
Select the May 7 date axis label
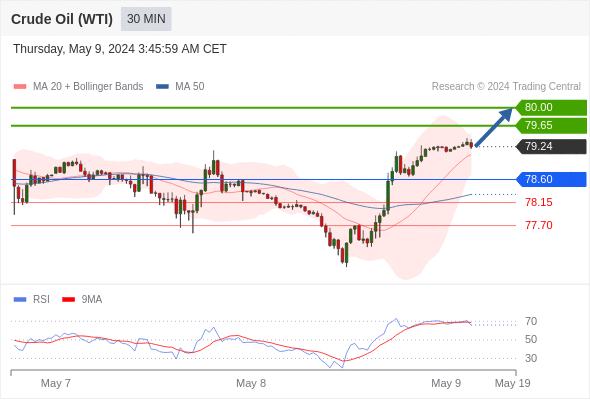click(x=56, y=383)
